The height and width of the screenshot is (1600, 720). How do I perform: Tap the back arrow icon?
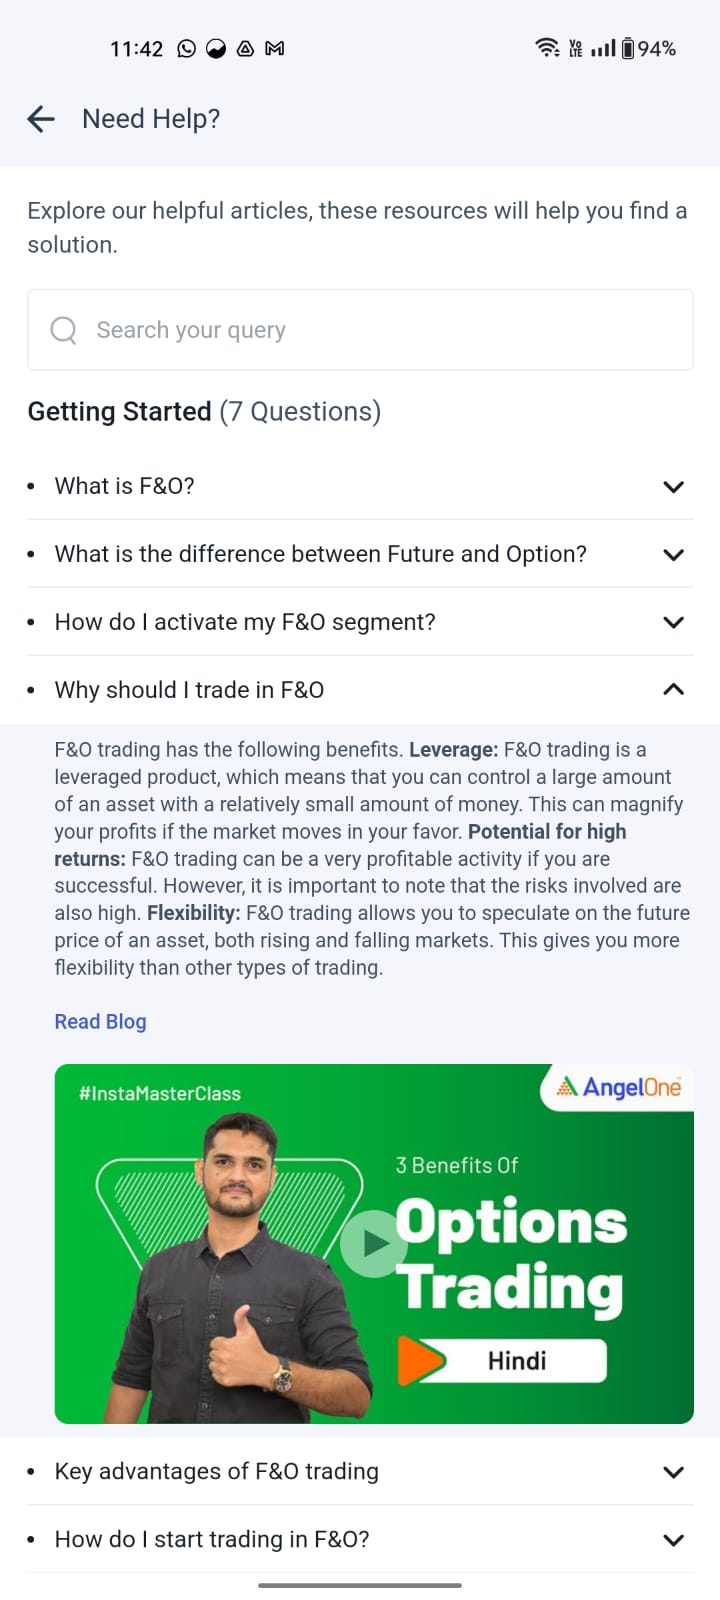tap(41, 119)
